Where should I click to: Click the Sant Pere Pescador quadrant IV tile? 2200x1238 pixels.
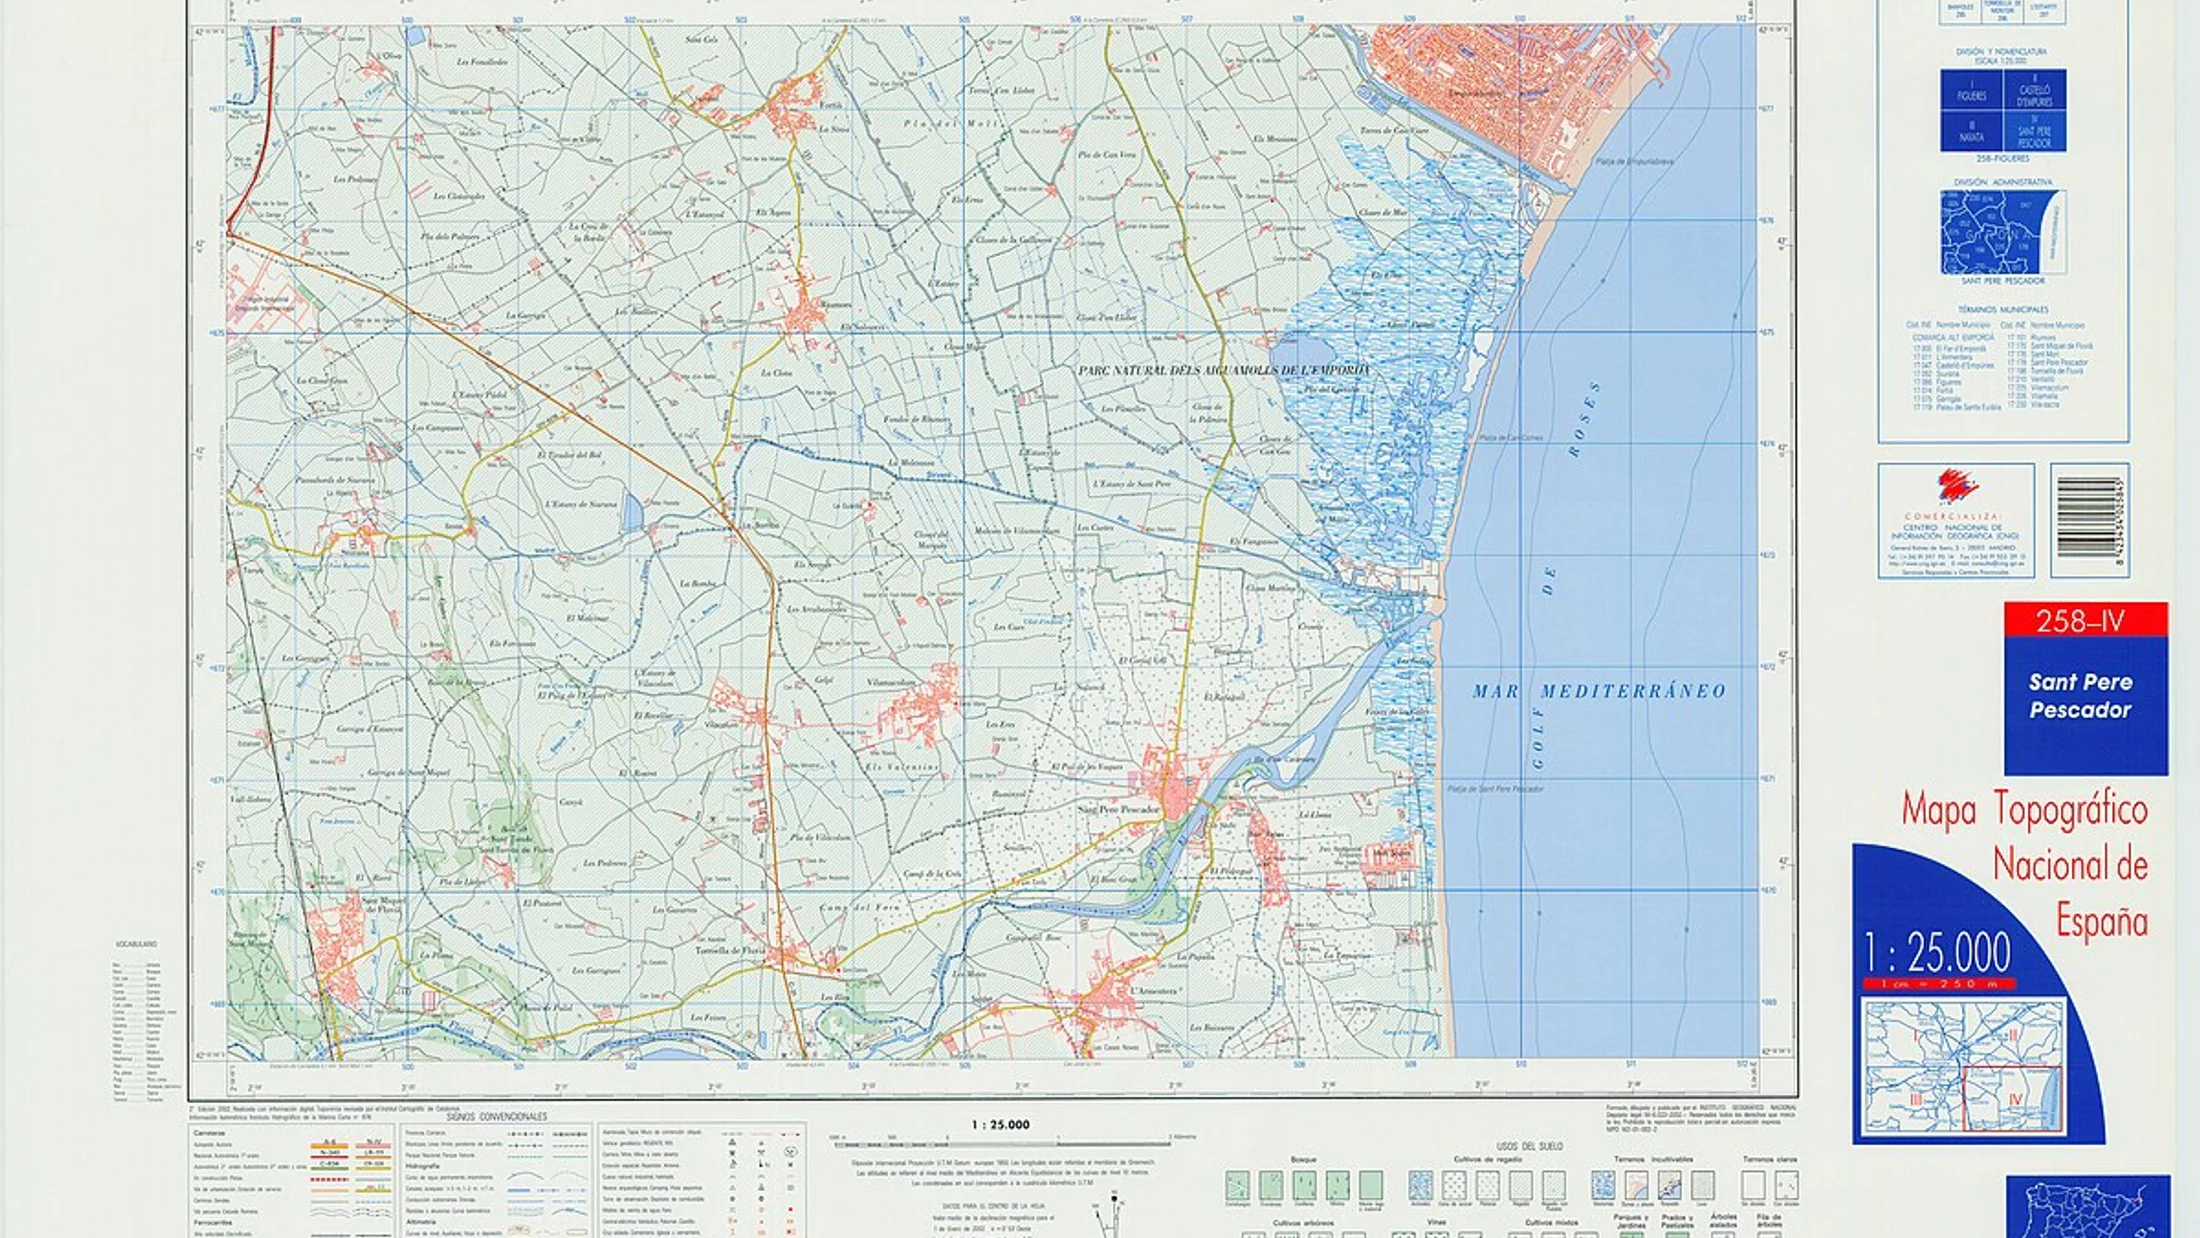[2034, 132]
